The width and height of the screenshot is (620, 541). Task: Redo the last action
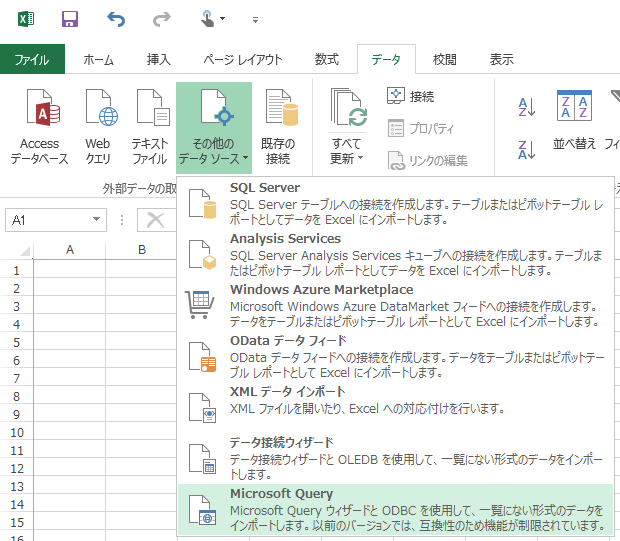[x=162, y=19]
